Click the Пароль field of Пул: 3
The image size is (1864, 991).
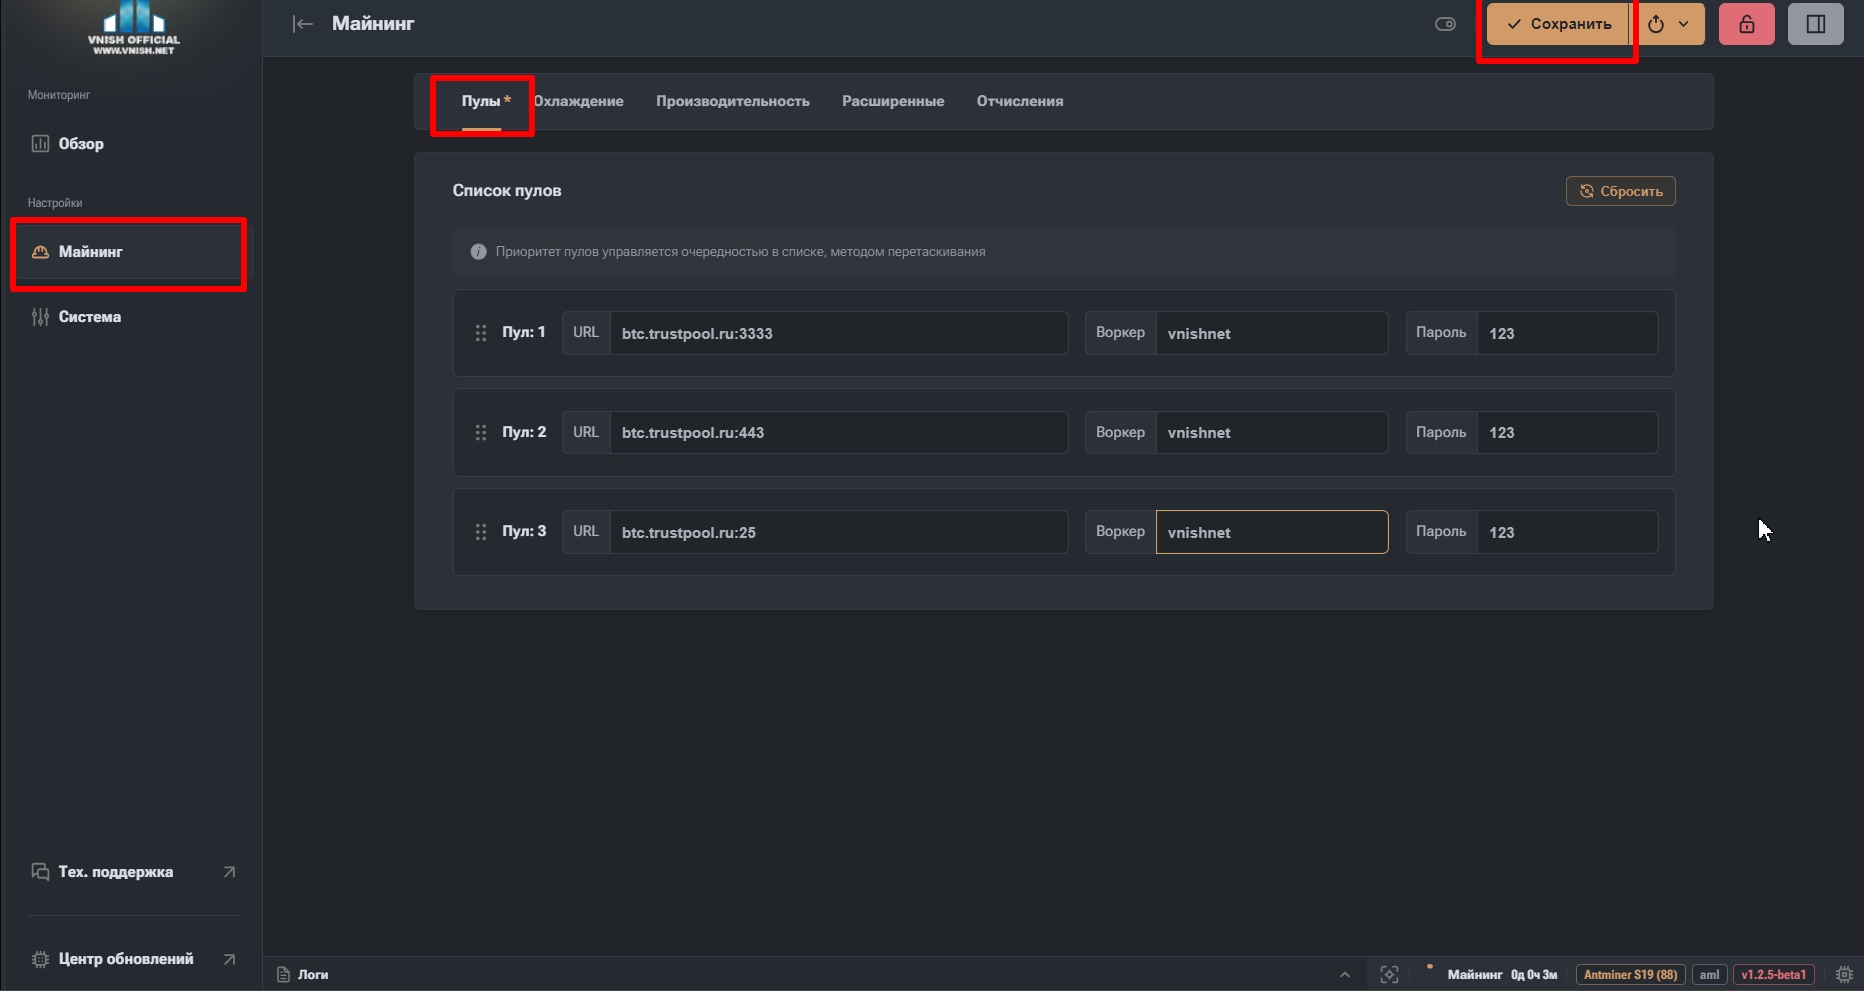pos(1568,532)
